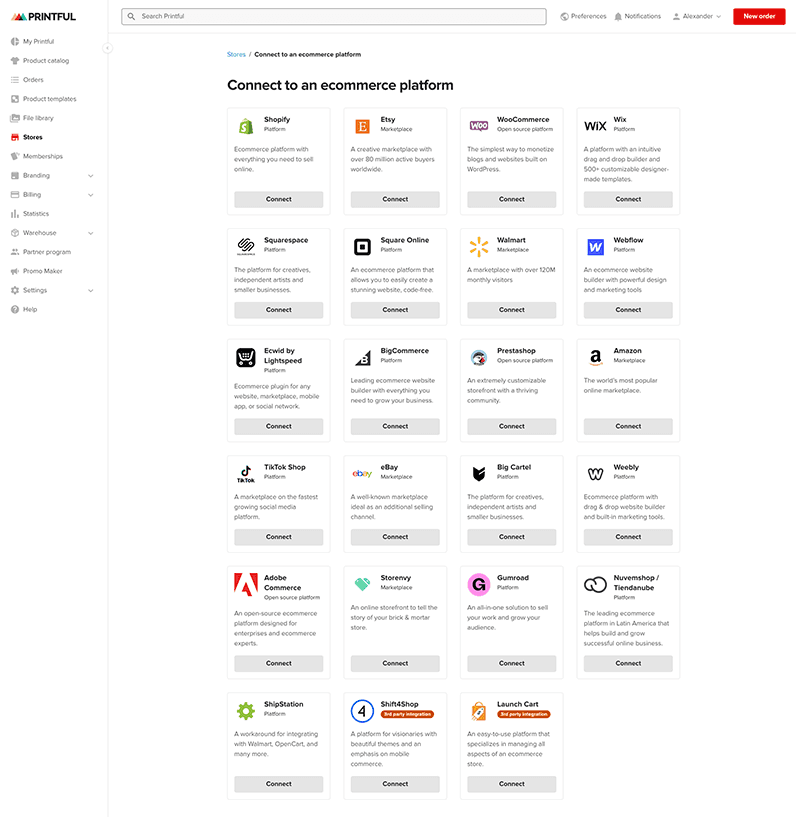Connect the Webflow platform
The height and width of the screenshot is (817, 796).
[628, 310]
